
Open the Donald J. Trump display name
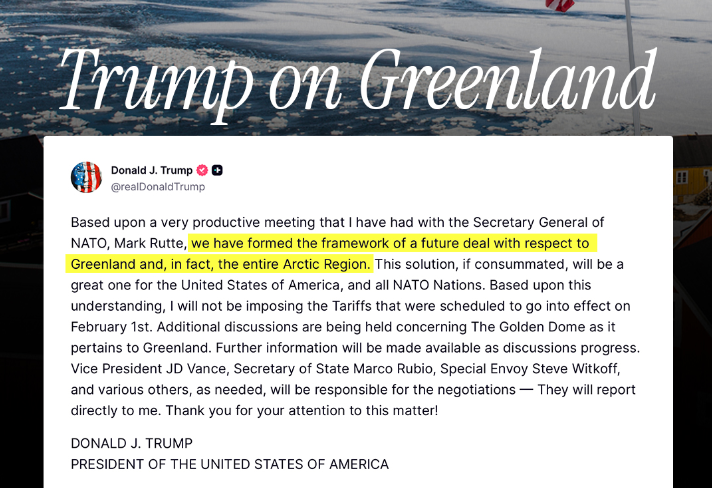151,170
